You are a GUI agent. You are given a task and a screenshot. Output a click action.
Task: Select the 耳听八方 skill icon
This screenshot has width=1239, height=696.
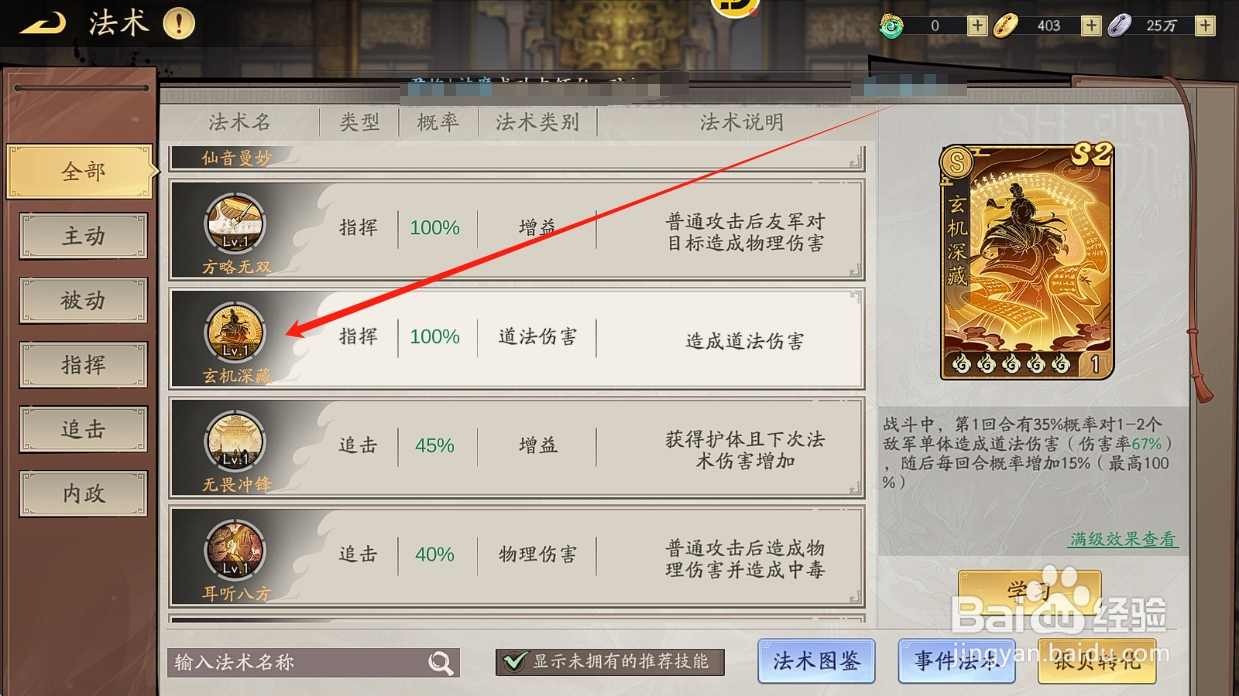[x=236, y=550]
